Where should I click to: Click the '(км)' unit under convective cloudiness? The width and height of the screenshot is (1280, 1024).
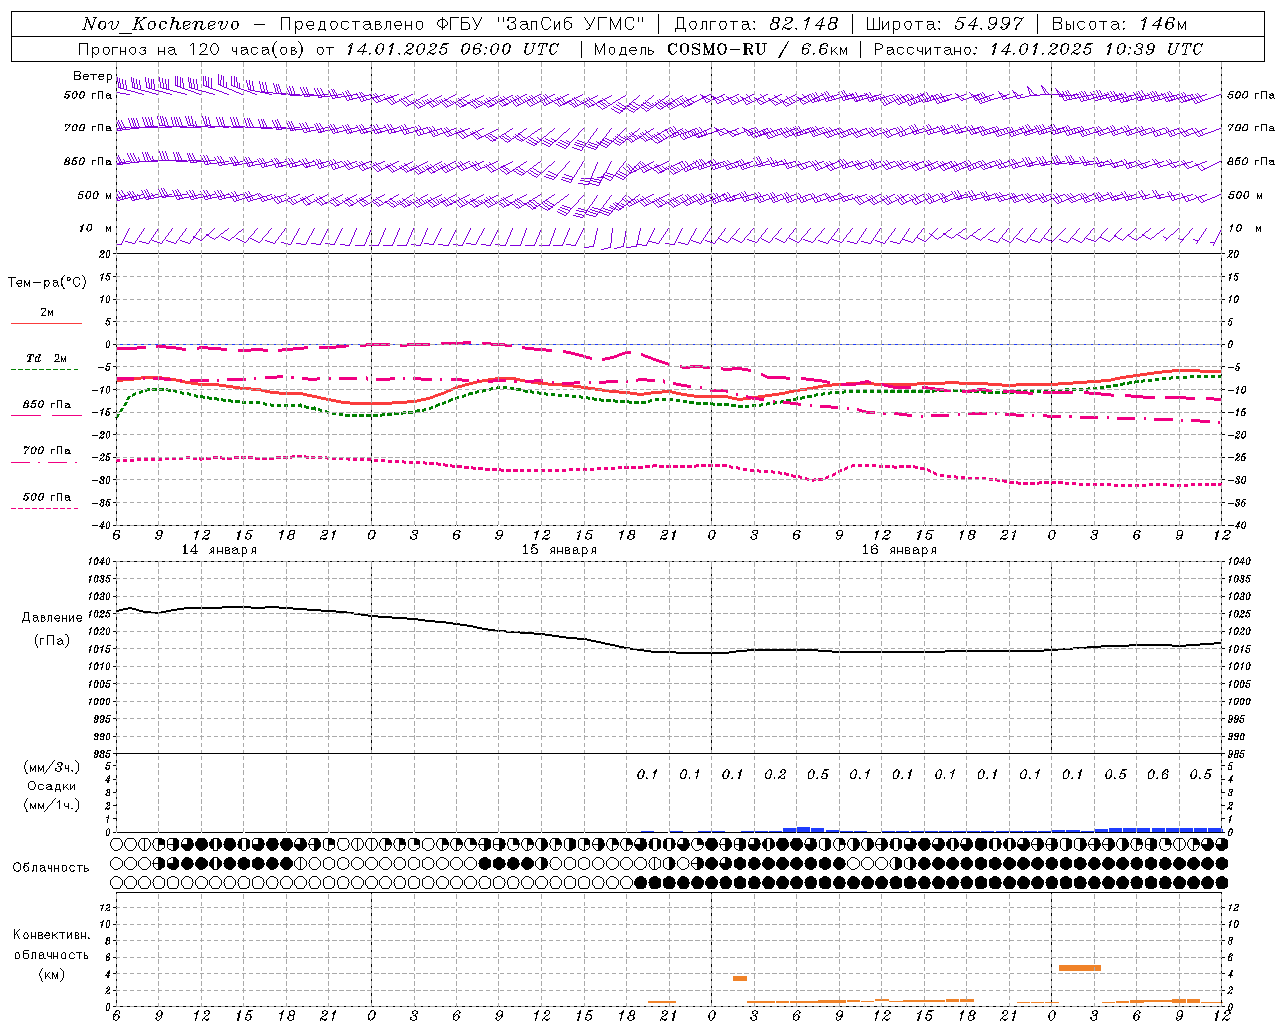(52, 974)
